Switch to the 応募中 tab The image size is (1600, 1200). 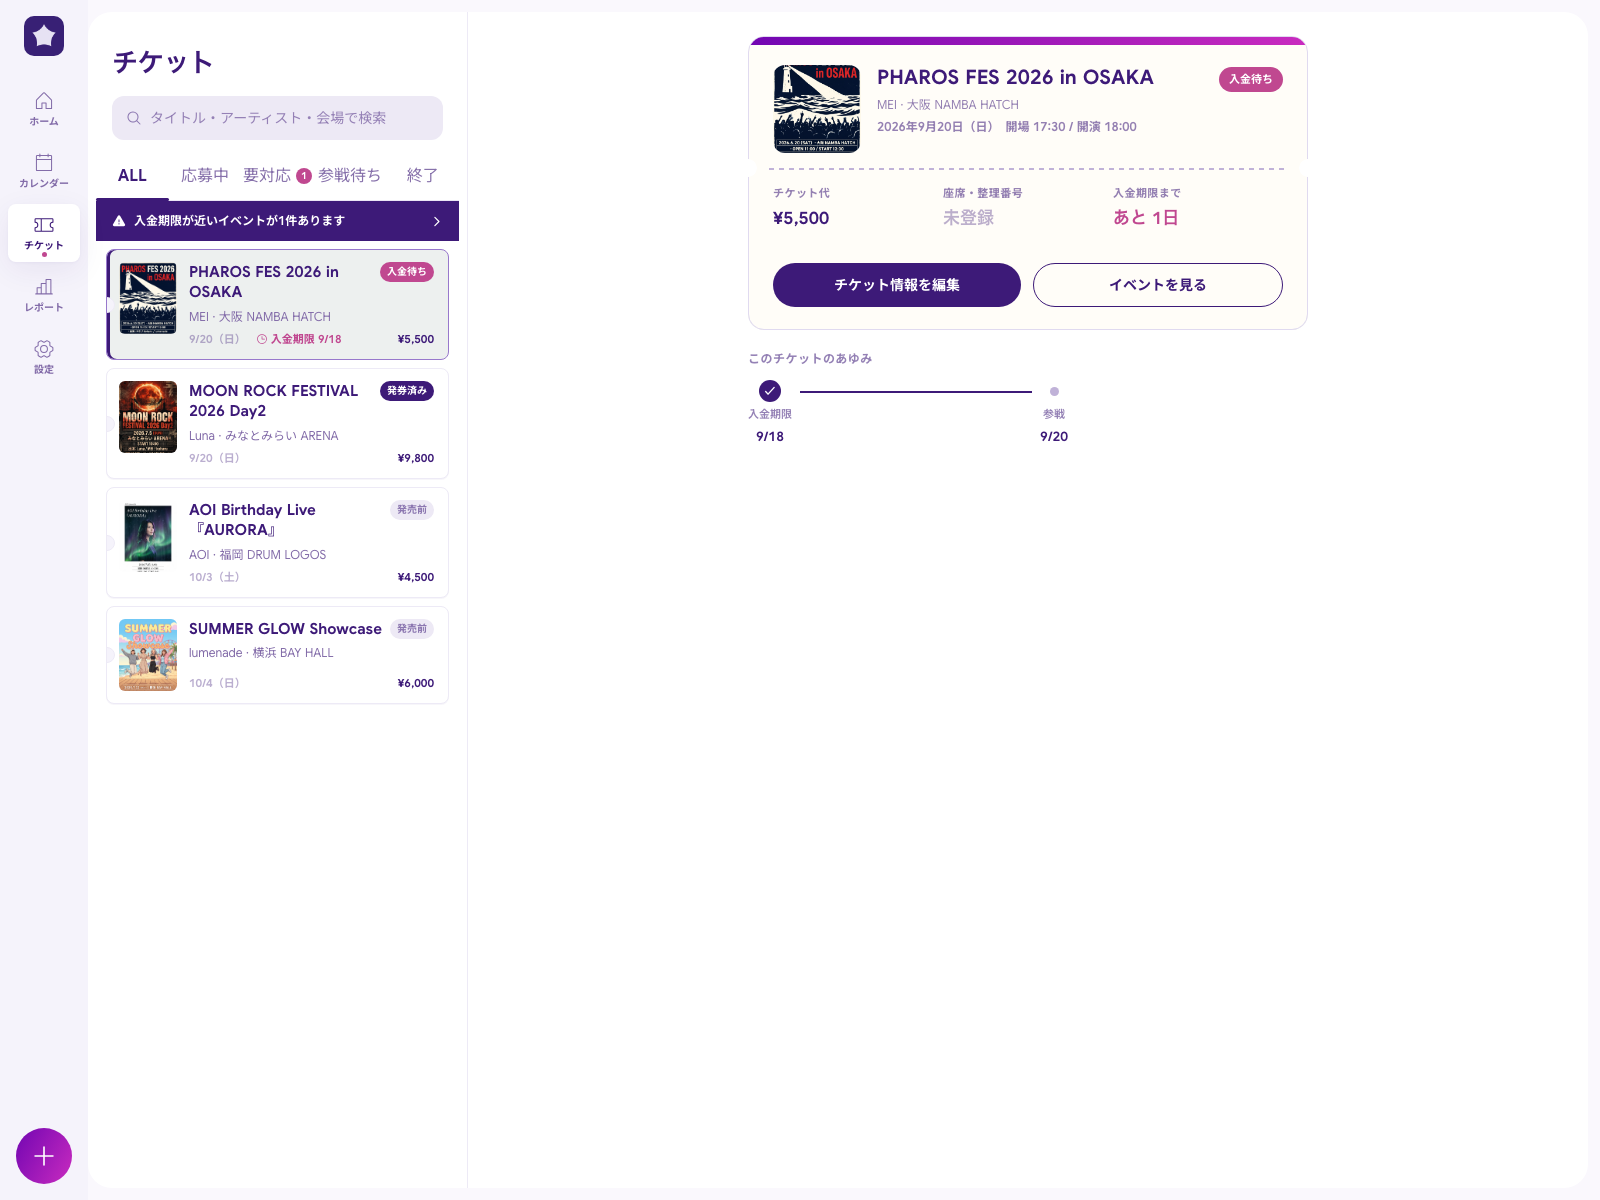coord(205,176)
